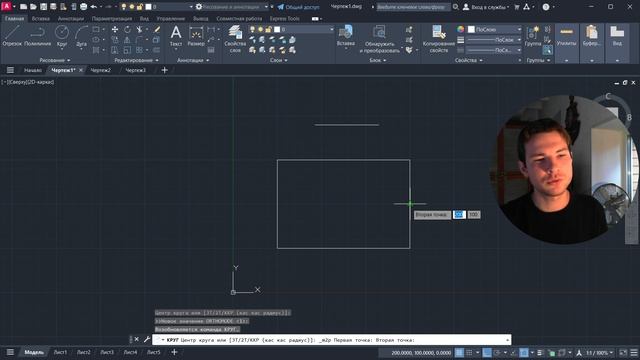Click the keyword search input box
640x360 pixels.
[x=413, y=7]
